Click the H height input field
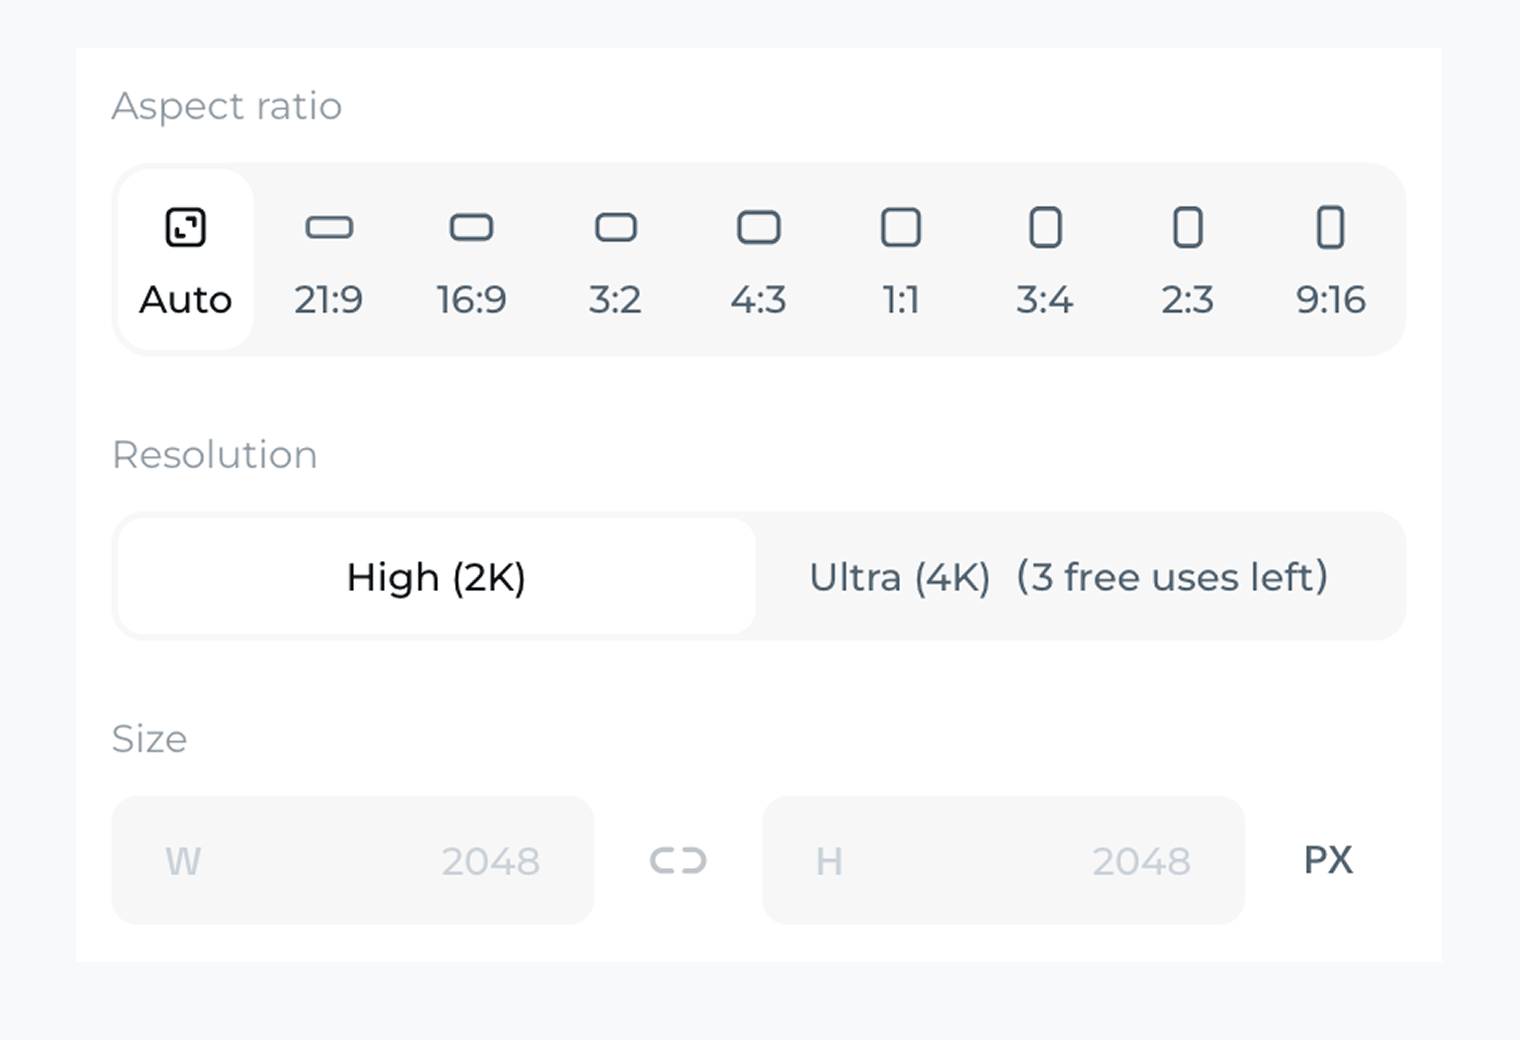 1003,861
